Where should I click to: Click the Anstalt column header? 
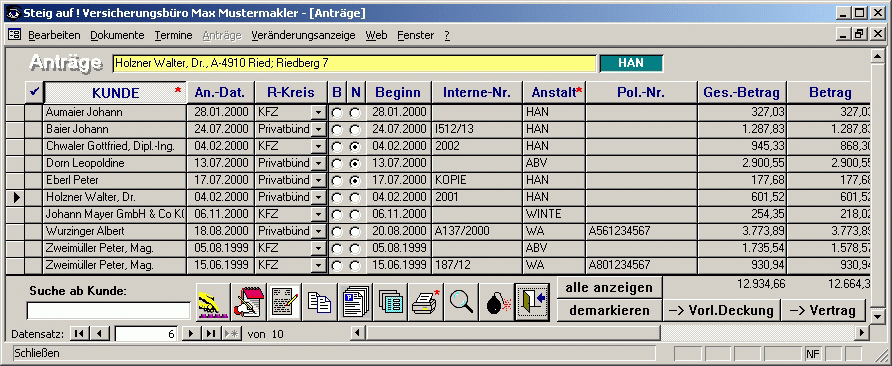(x=554, y=93)
